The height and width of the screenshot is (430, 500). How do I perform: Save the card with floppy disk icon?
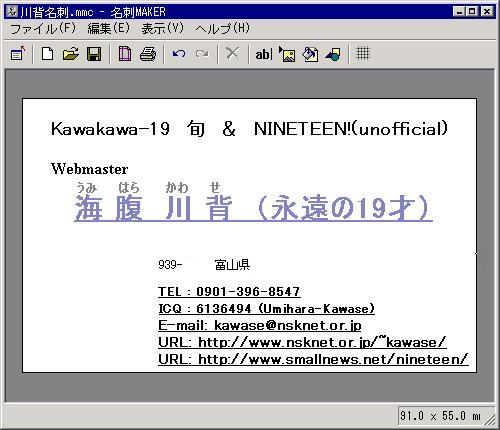[x=94, y=53]
